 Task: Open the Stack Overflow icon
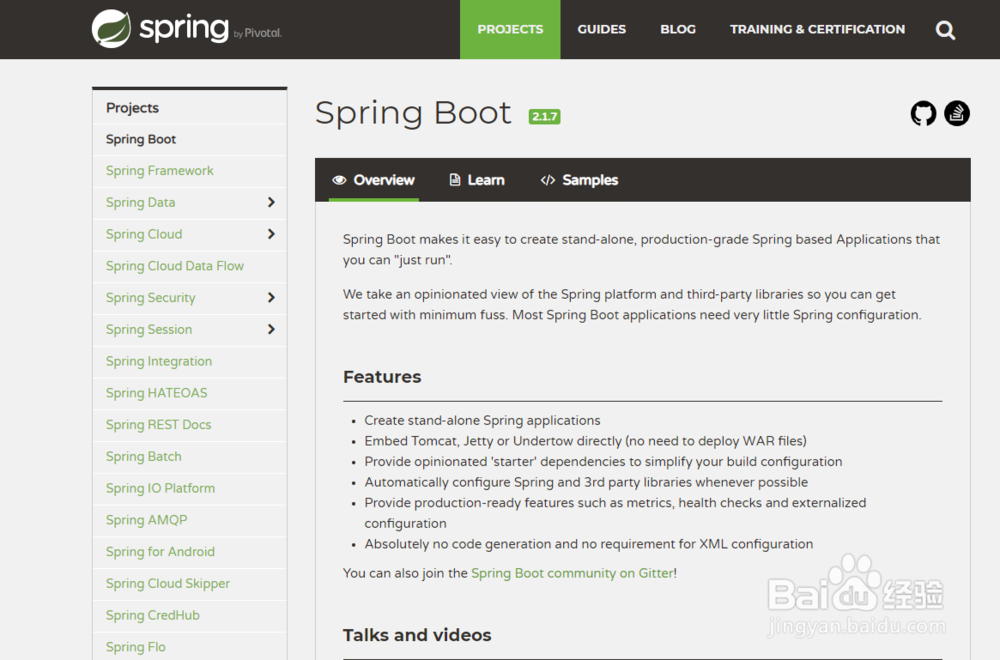pos(957,114)
